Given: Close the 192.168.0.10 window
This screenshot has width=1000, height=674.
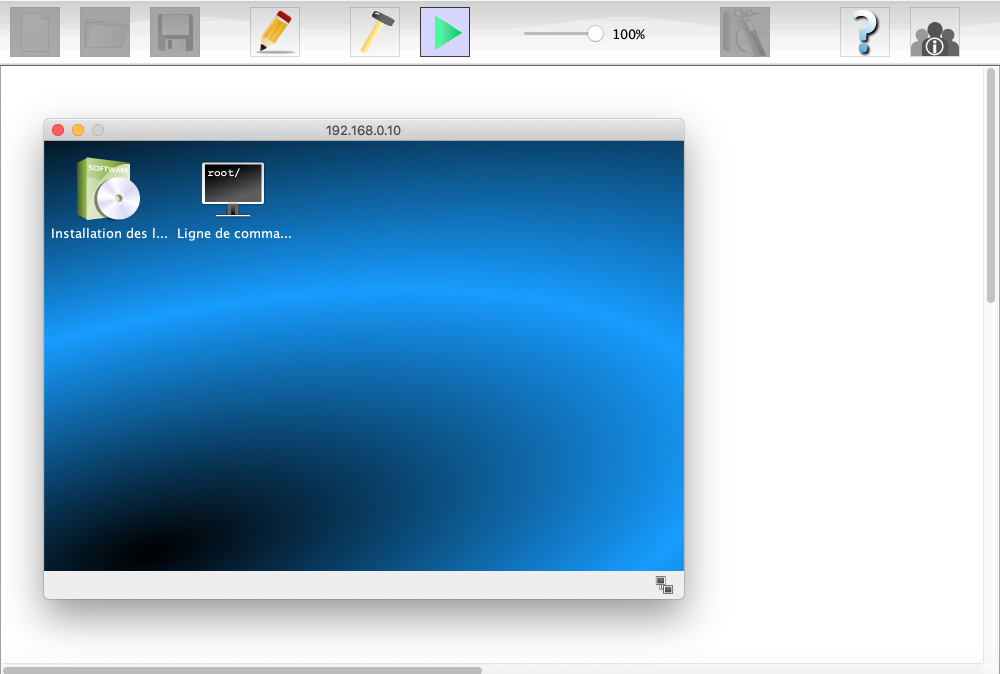Looking at the screenshot, I should tap(58, 130).
